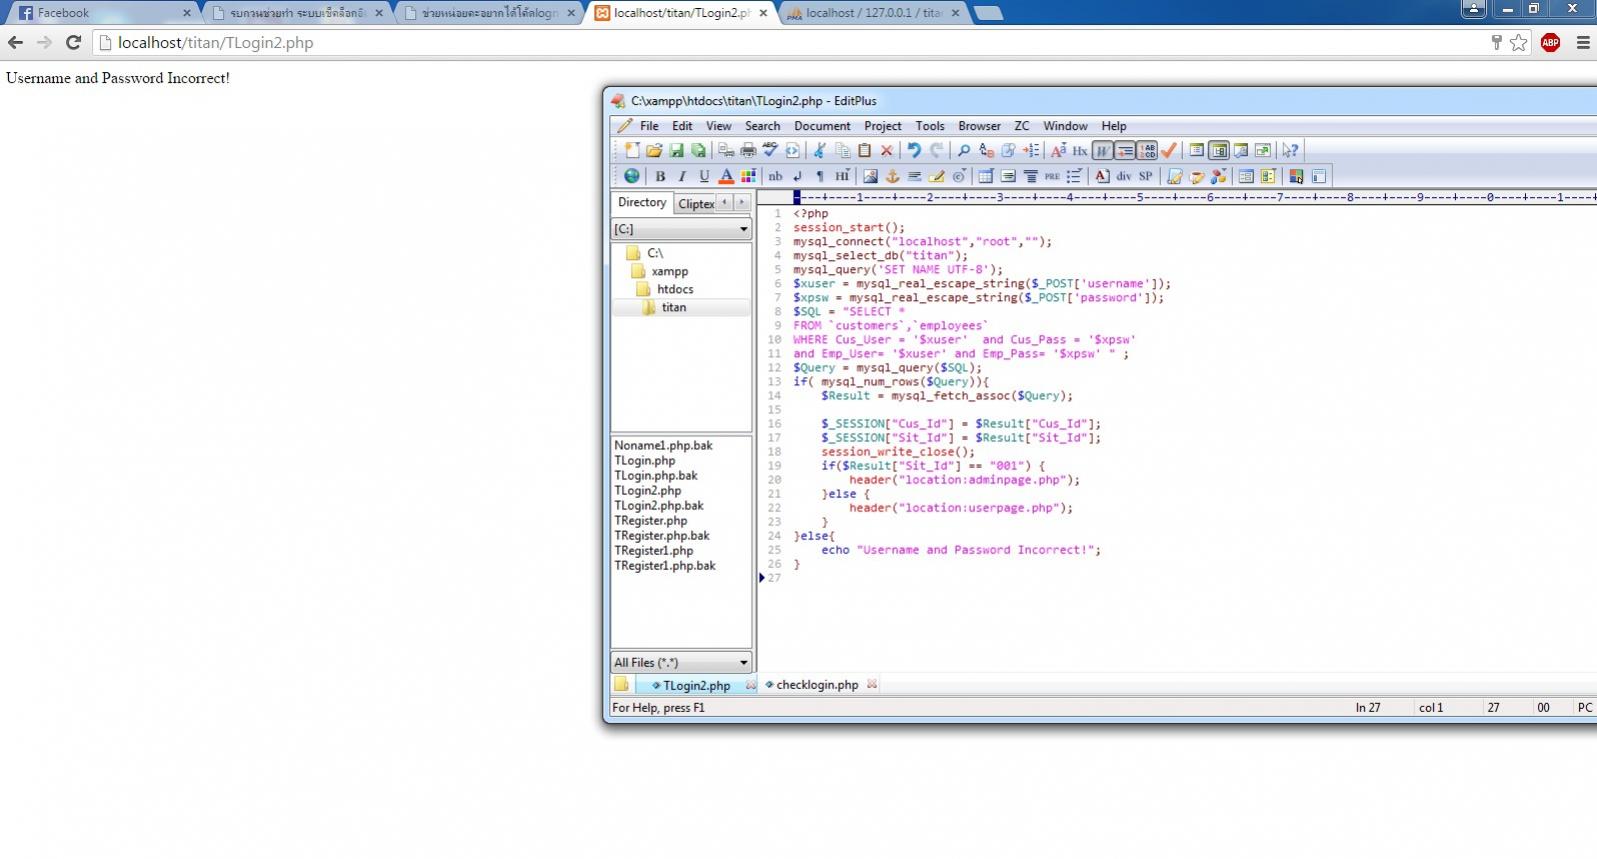Image resolution: width=1597 pixels, height=859 pixels.
Task: Click the orange check mark icon
Action: click(1168, 150)
